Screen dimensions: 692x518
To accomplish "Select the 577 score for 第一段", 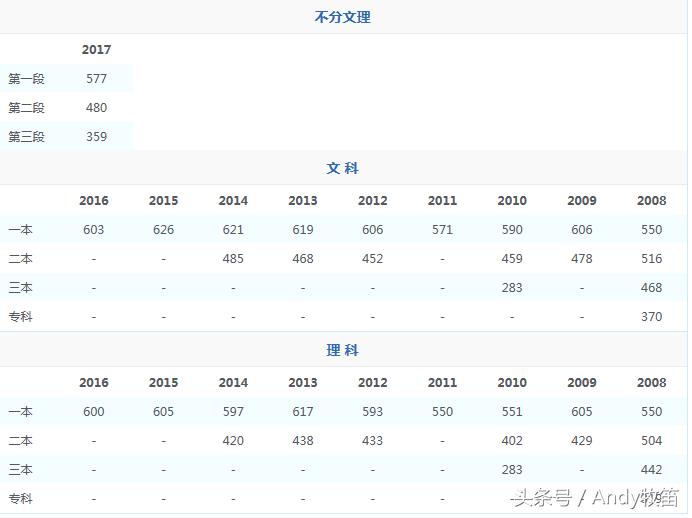I will (x=96, y=79).
